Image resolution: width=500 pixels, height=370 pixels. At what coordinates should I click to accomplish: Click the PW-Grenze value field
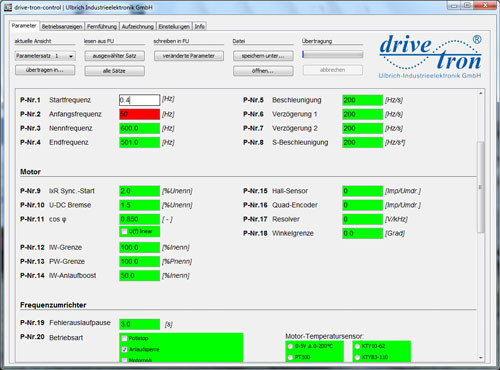click(x=139, y=261)
